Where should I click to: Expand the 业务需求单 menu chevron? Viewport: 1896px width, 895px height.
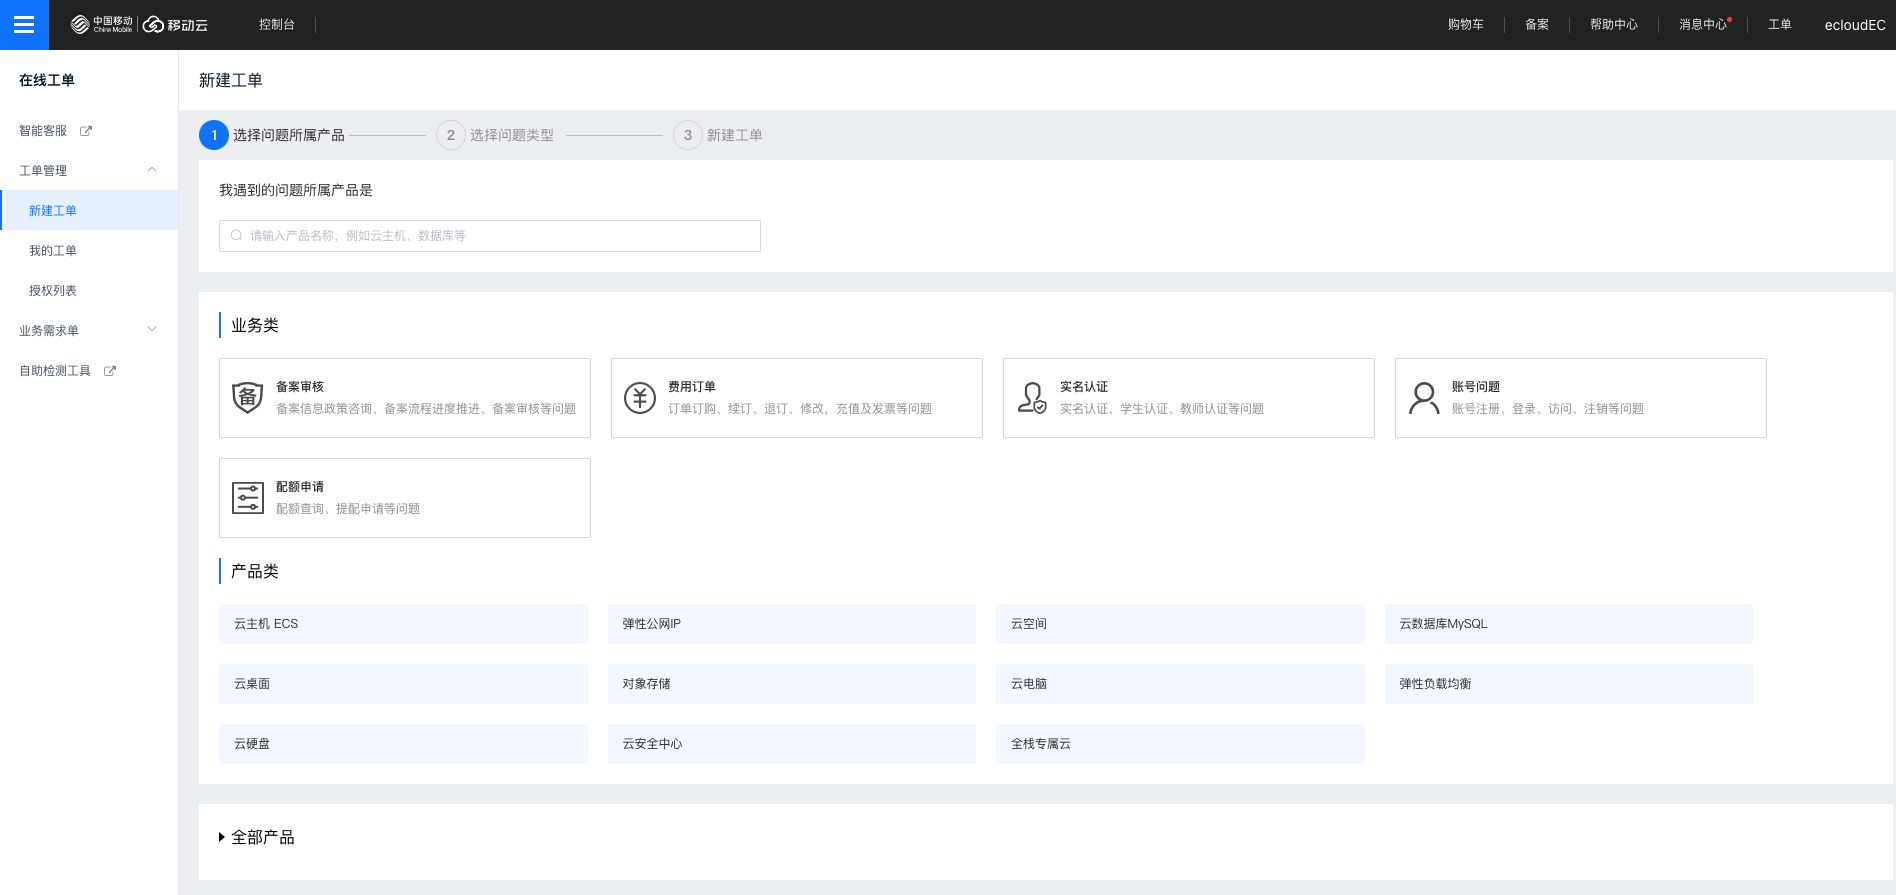tap(152, 329)
